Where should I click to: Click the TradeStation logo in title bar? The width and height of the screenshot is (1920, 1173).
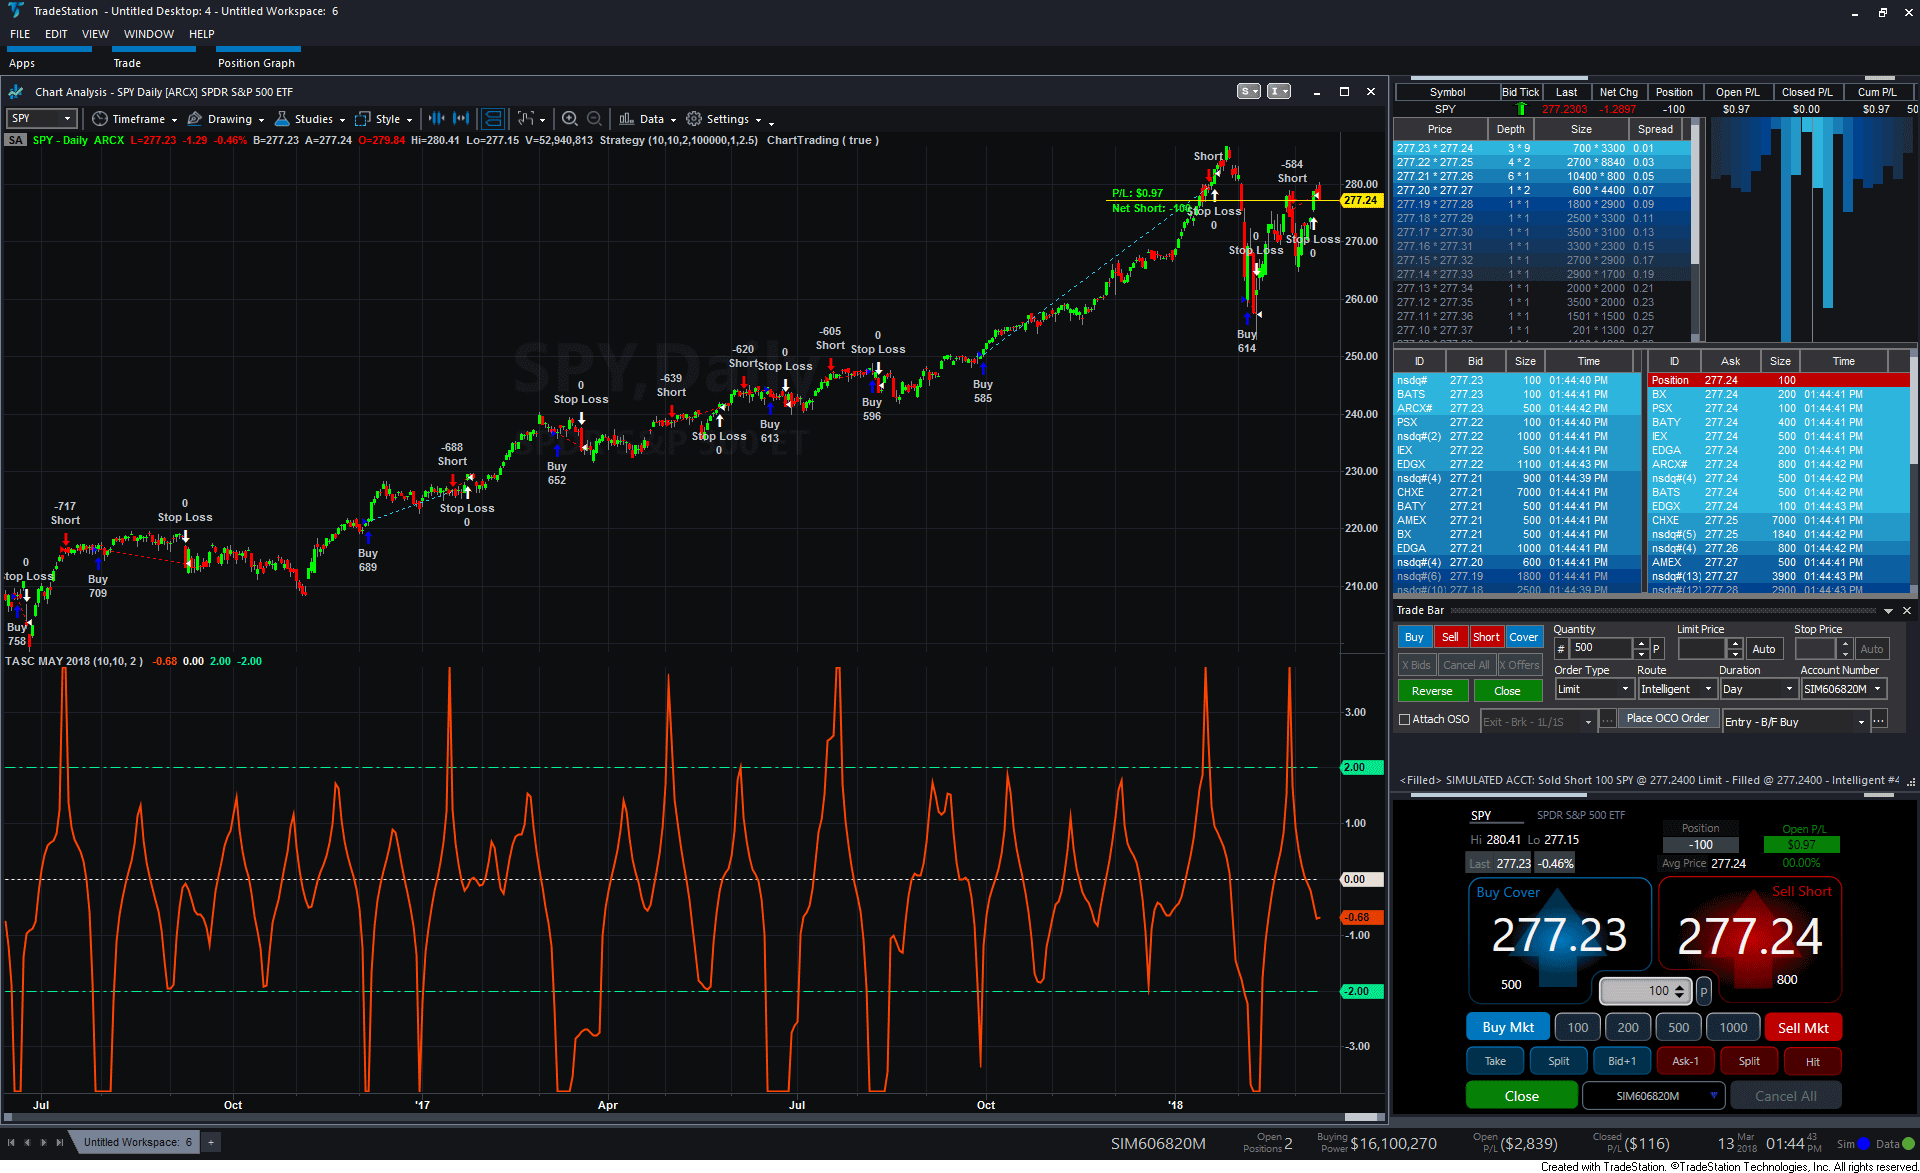15,11
